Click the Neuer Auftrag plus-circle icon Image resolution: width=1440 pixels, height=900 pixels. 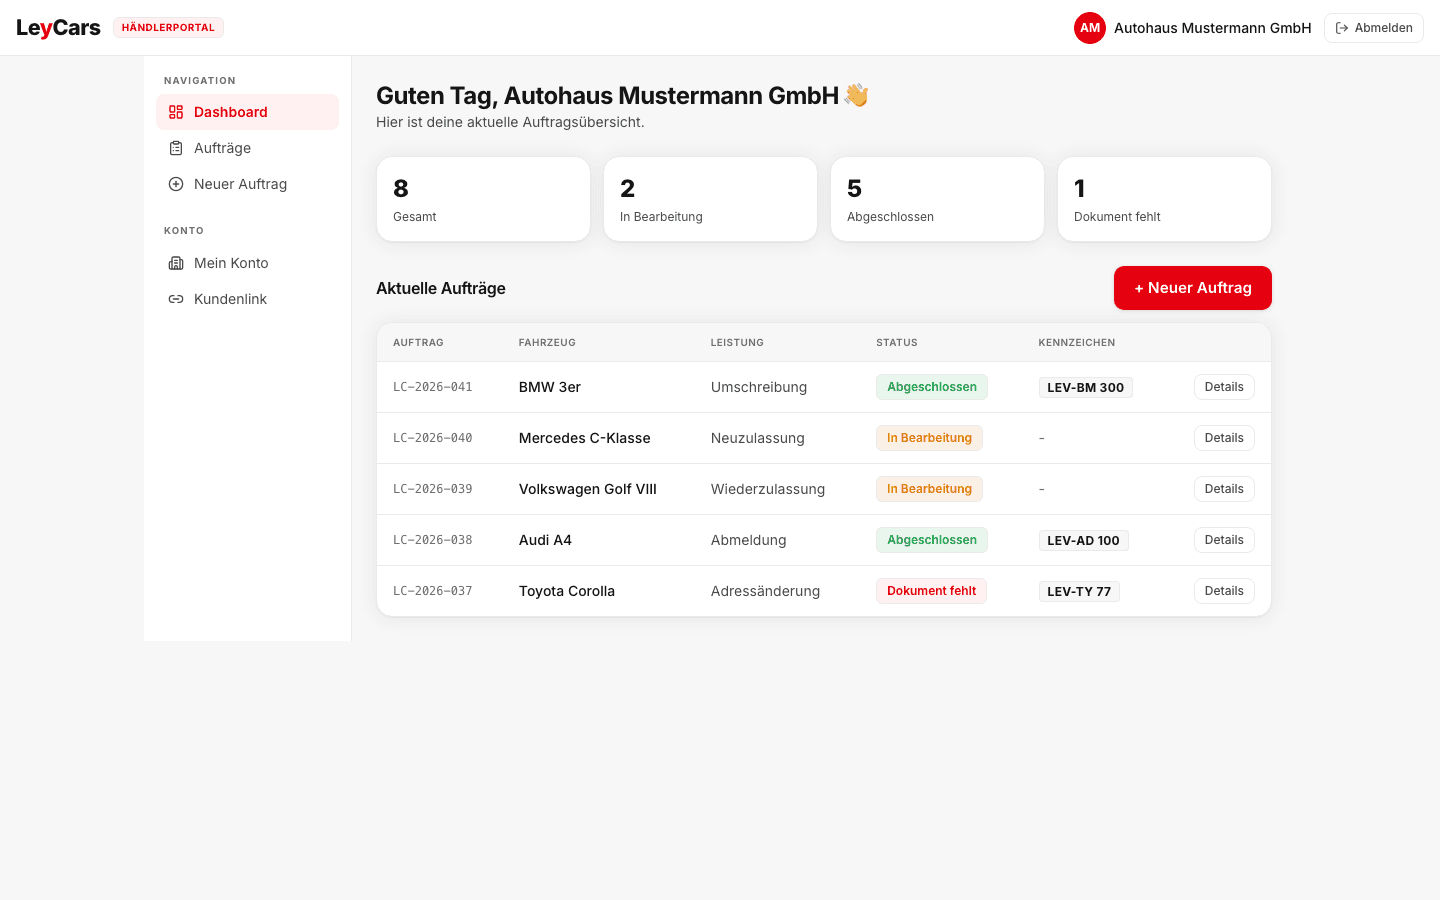[176, 184]
